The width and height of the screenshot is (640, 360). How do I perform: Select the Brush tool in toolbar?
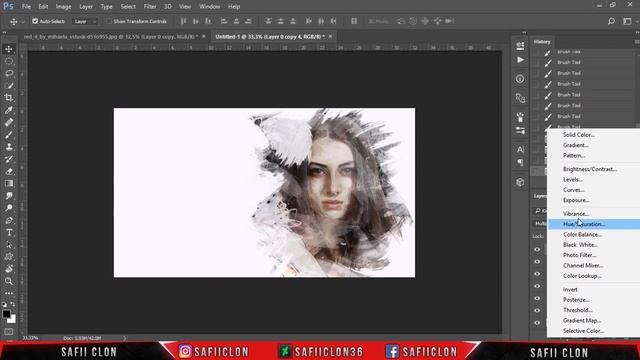coord(9,135)
